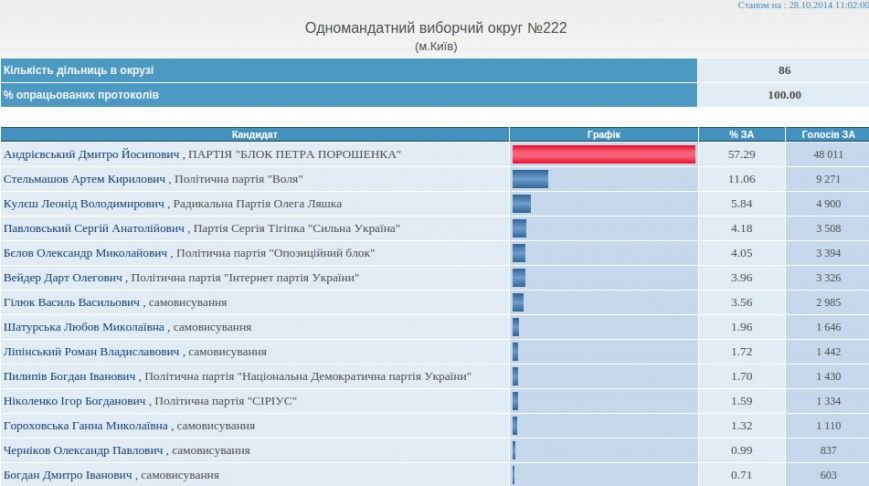The height and width of the screenshot is (486, 869).
Task: Select candidate Пилипів Богдан Іванович
Action: click(x=69, y=376)
